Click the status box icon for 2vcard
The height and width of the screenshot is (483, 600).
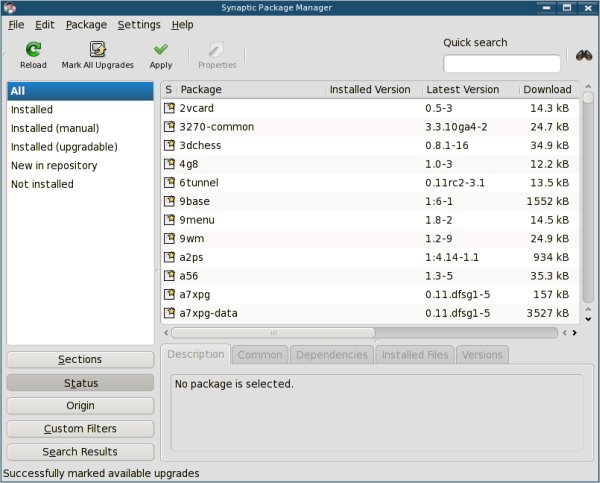pos(169,109)
